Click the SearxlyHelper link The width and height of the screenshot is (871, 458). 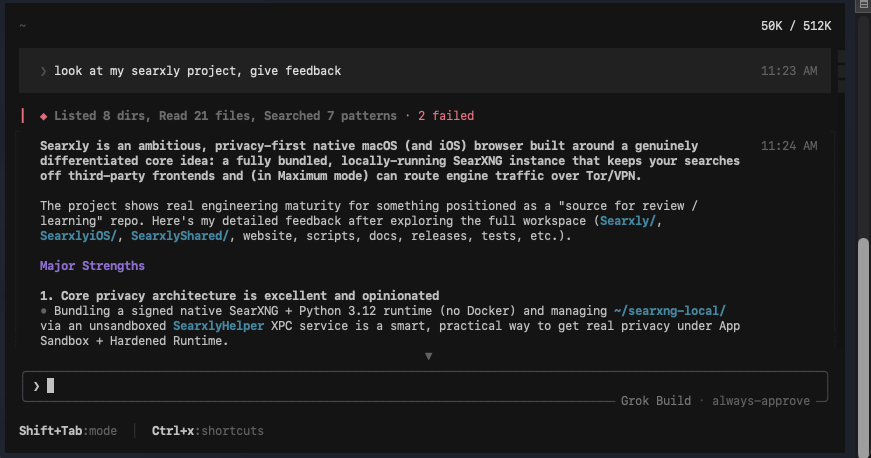[218, 326]
